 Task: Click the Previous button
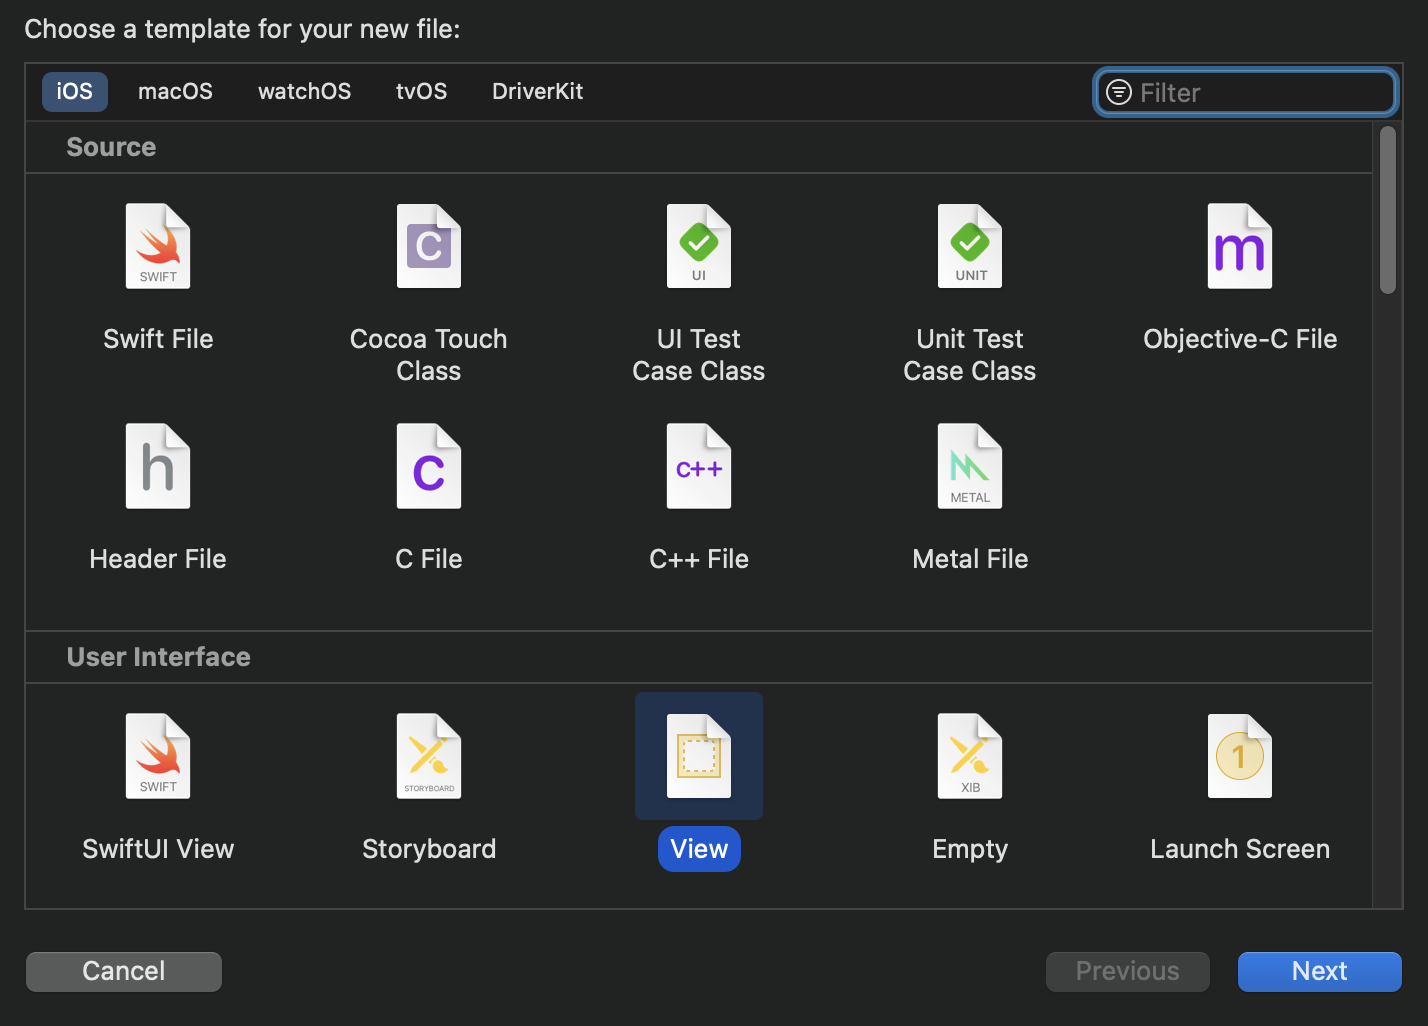point(1128,971)
